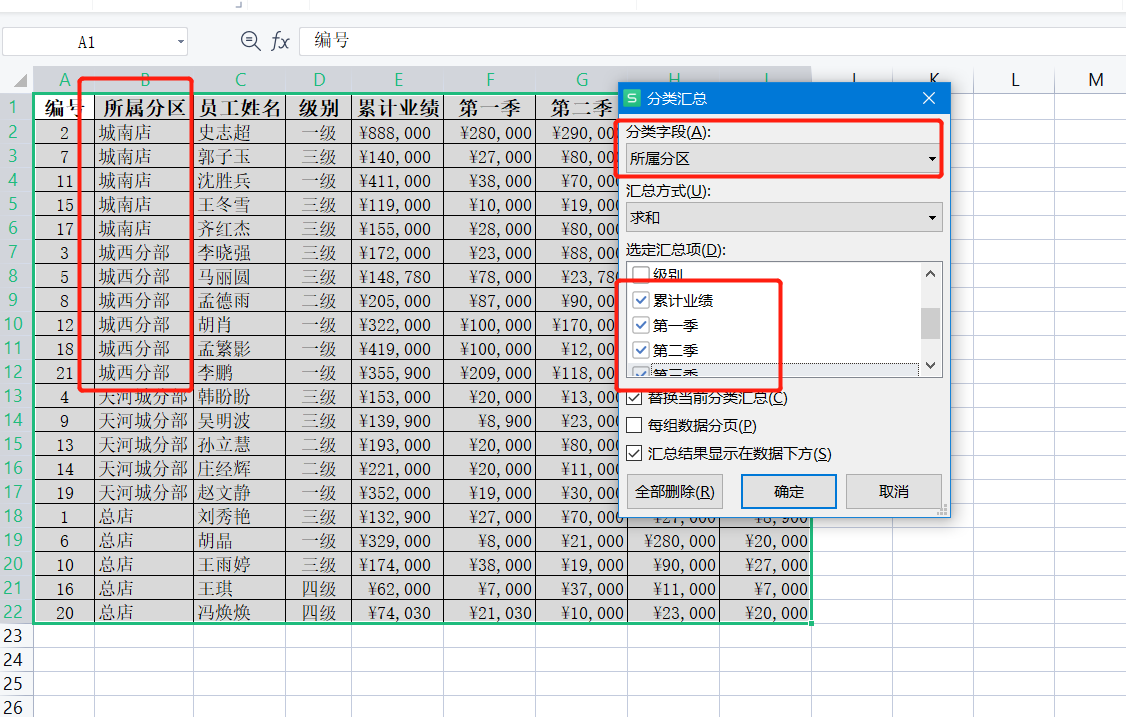The image size is (1126, 717).
Task: Click the up arrow of the 选定汇总项 list
Action: [x=931, y=273]
